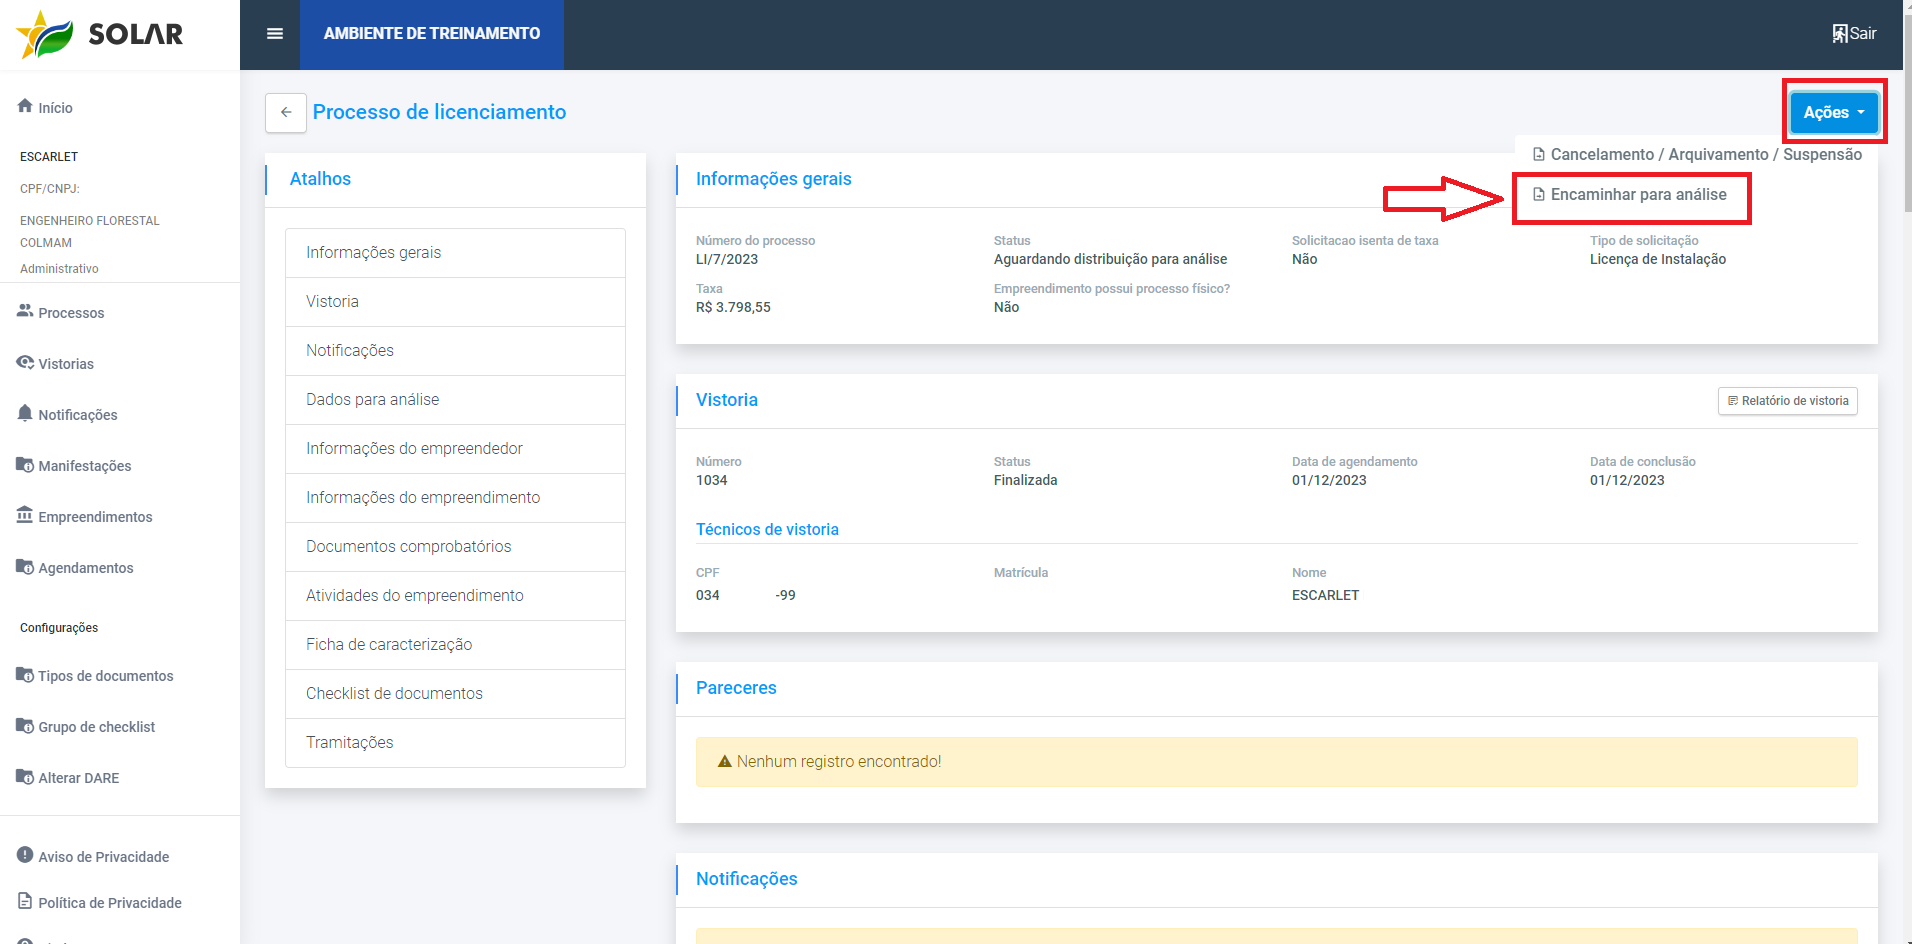
Task: Click the Grupo de checklist icon
Action: [25, 725]
